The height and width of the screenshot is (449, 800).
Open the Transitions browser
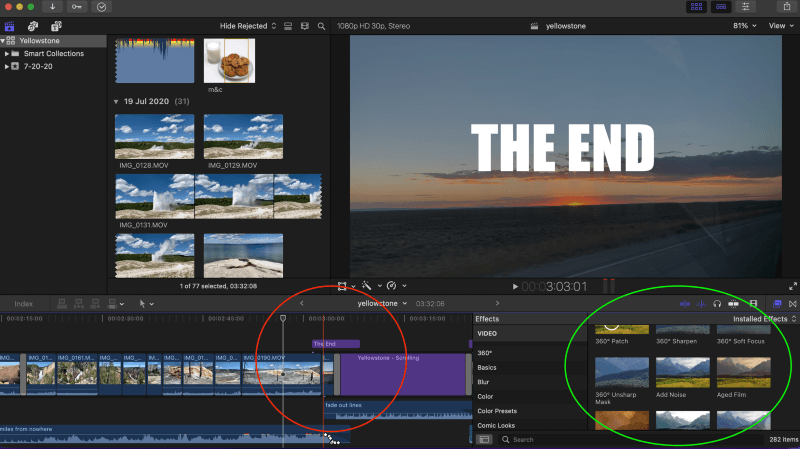coord(792,304)
